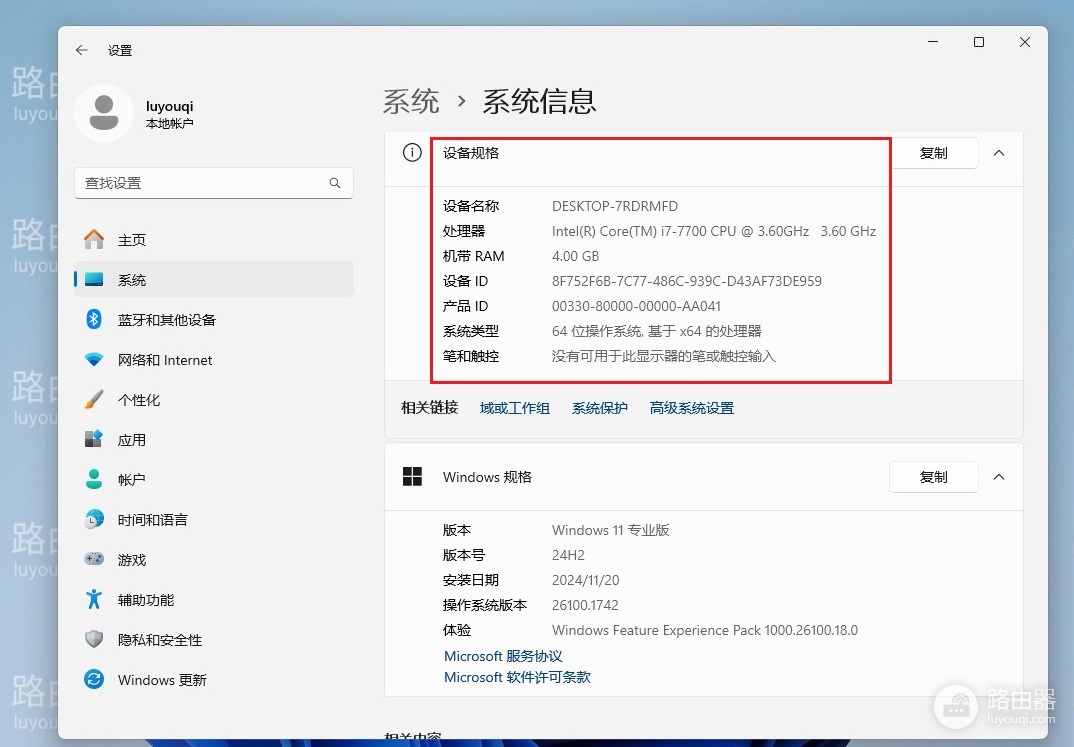
Task: Open Microsoft 服务协议 link
Action: pyautogui.click(x=503, y=656)
